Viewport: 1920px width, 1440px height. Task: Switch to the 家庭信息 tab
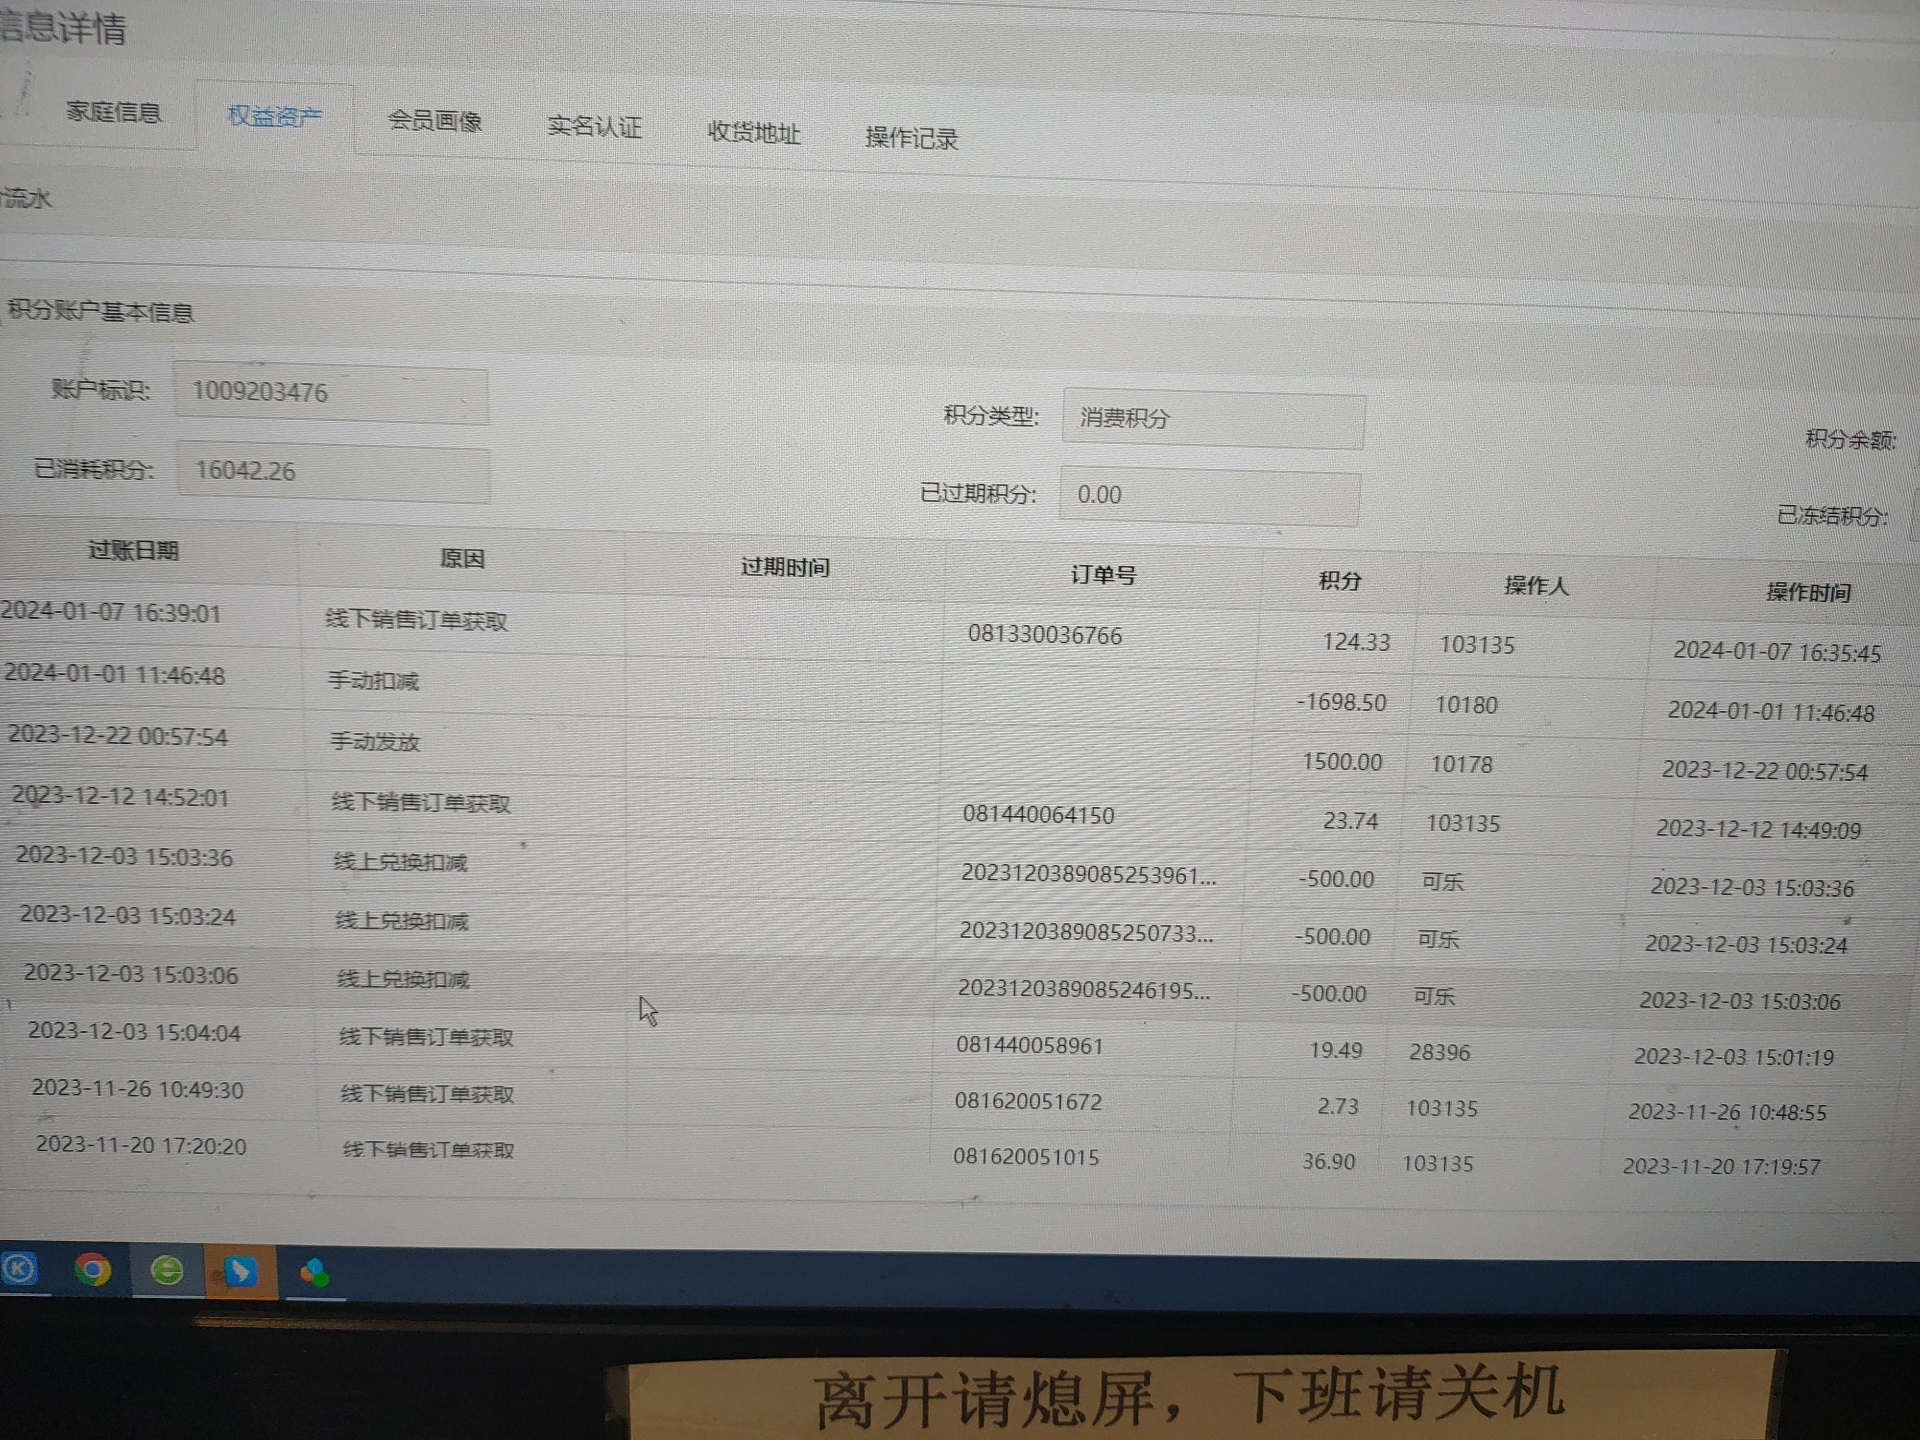(114, 112)
